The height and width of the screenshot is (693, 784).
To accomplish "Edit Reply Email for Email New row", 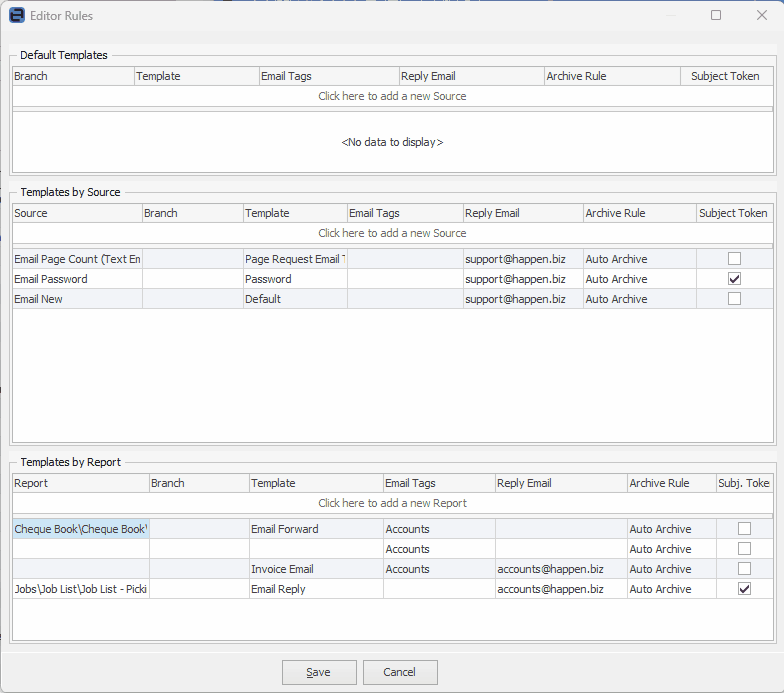I will click(x=522, y=299).
